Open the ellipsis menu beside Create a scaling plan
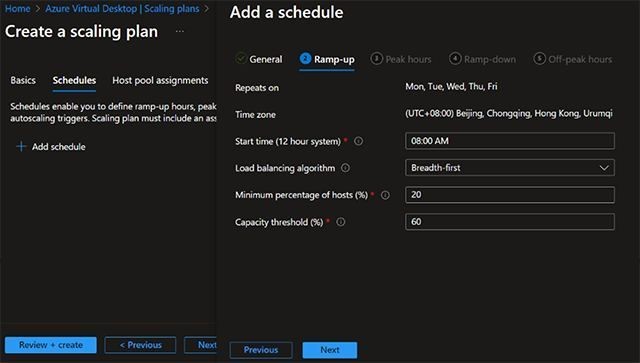 (180, 31)
